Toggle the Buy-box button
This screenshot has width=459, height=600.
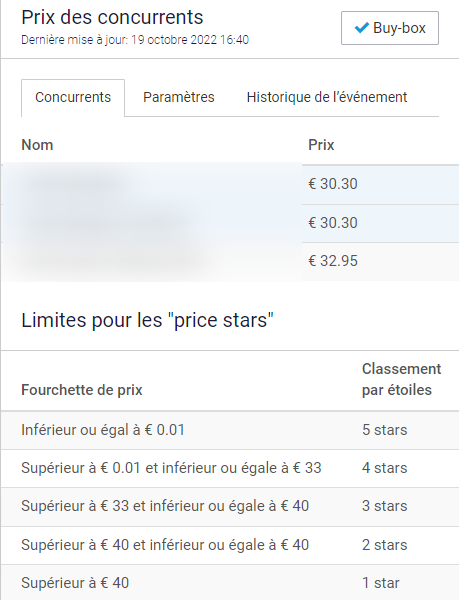[390, 28]
